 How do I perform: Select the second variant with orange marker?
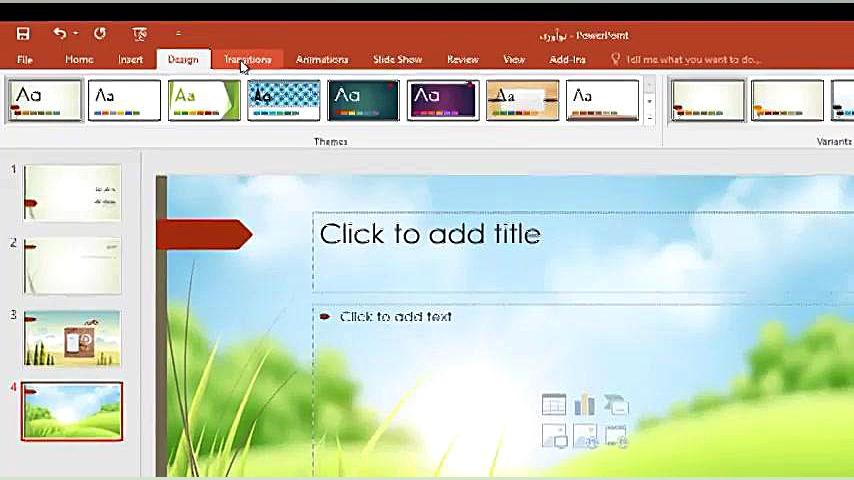(788, 100)
